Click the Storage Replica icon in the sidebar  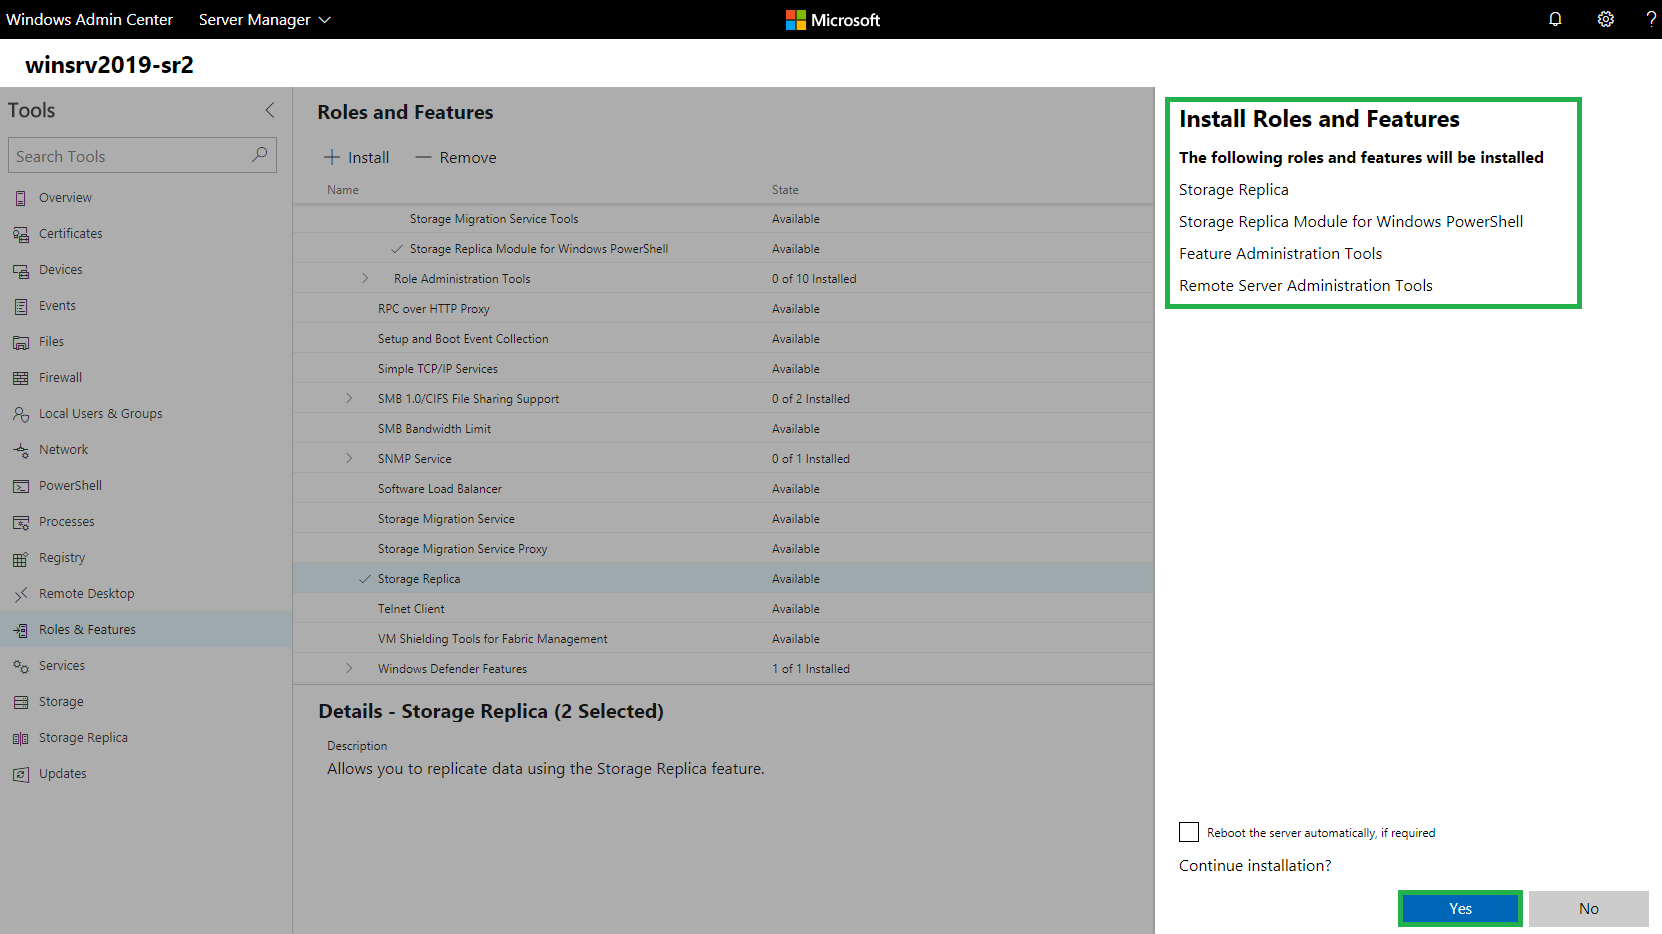point(21,738)
